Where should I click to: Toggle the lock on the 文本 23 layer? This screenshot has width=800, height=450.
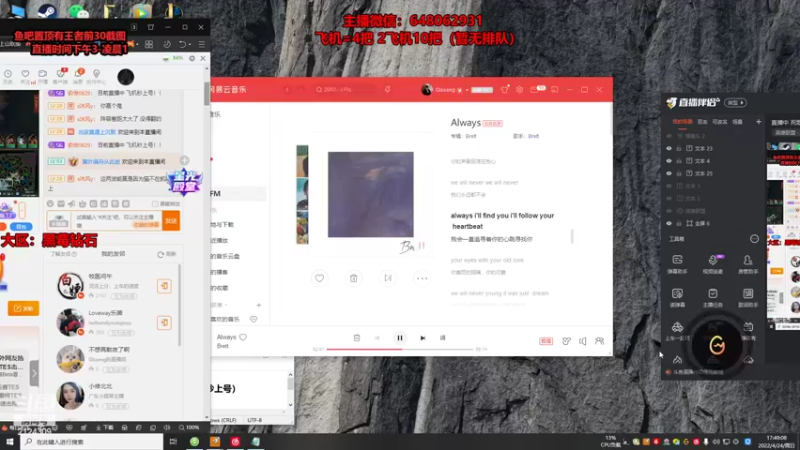click(679, 148)
